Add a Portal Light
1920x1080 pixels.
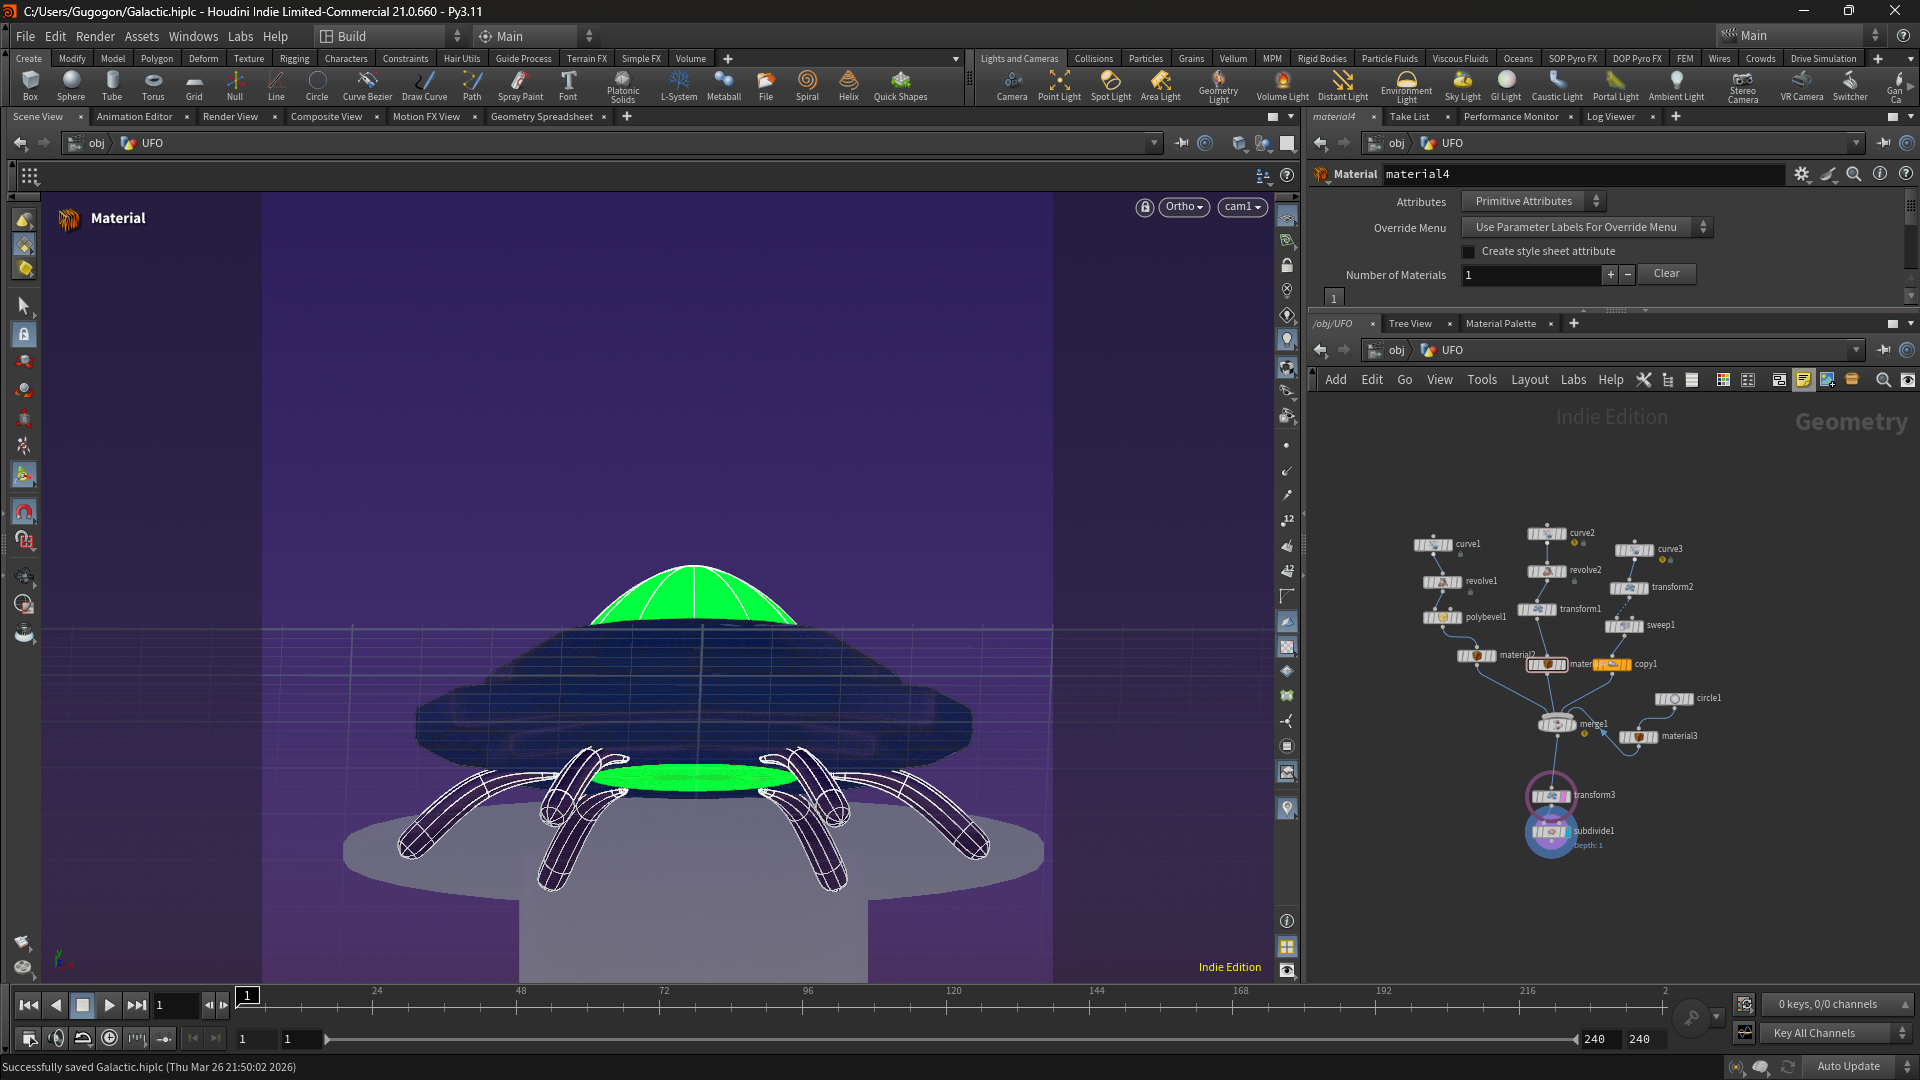(x=1616, y=85)
